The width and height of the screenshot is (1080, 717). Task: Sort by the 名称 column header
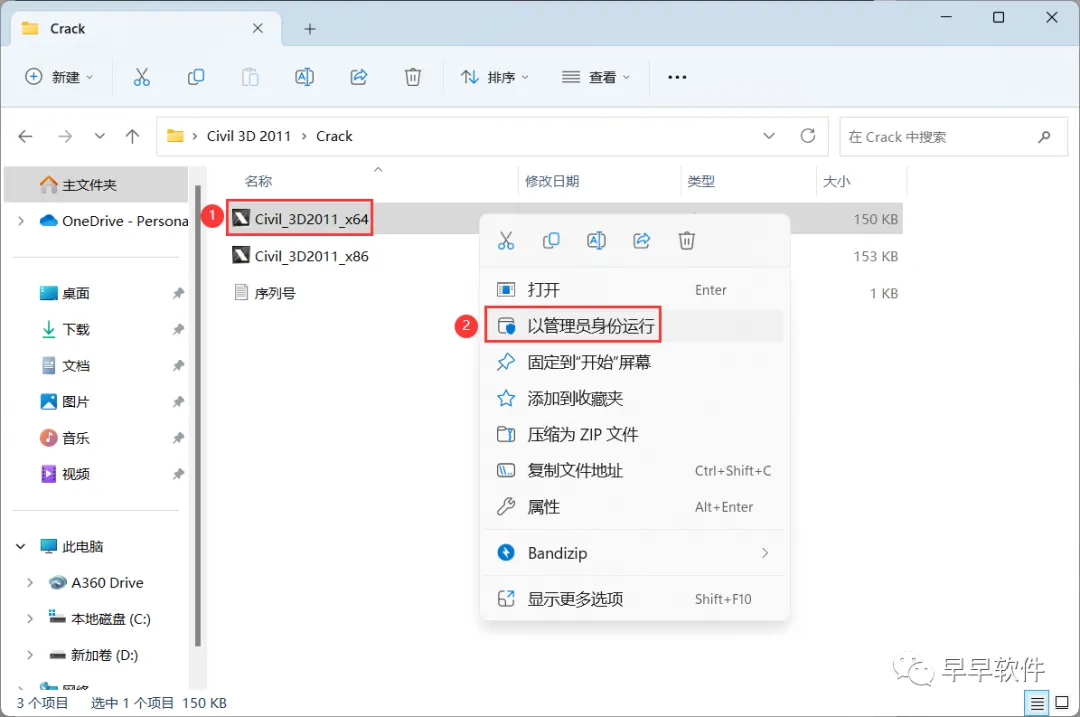click(x=258, y=181)
